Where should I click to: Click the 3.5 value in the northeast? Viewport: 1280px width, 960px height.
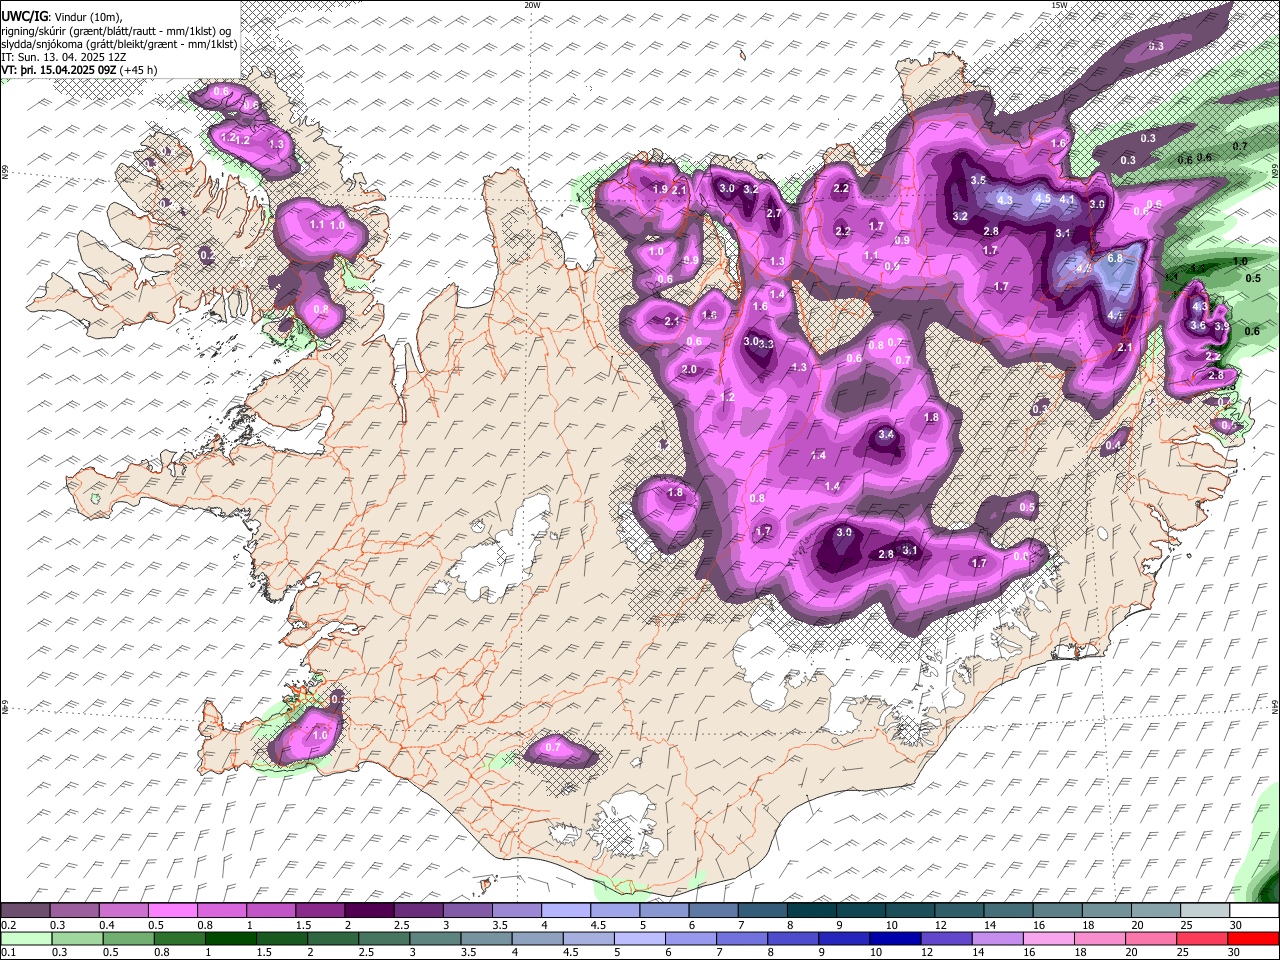click(x=978, y=180)
